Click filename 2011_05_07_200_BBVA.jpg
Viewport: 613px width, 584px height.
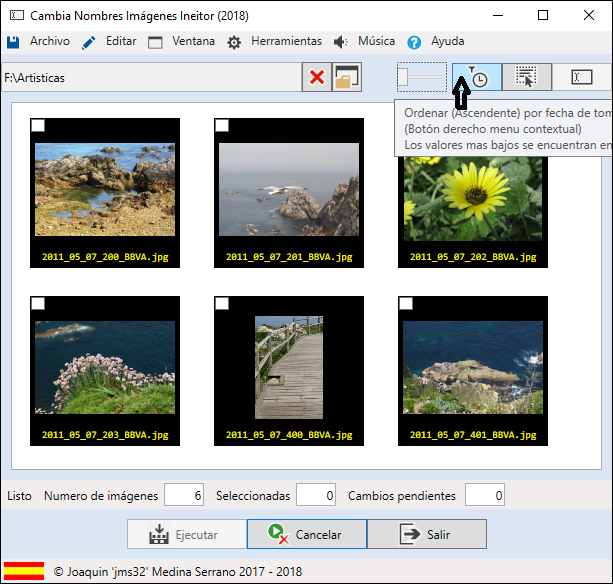(x=105, y=257)
